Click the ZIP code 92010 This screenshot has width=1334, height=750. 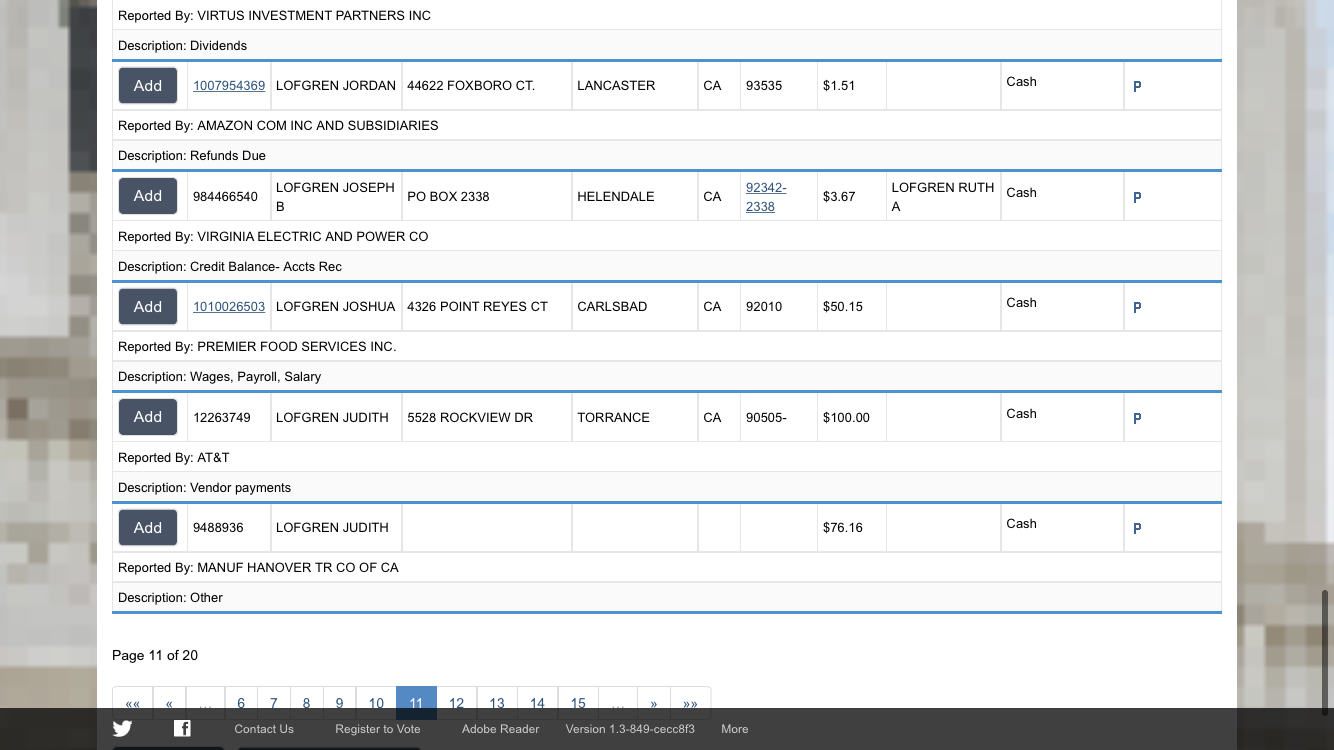click(x=764, y=307)
